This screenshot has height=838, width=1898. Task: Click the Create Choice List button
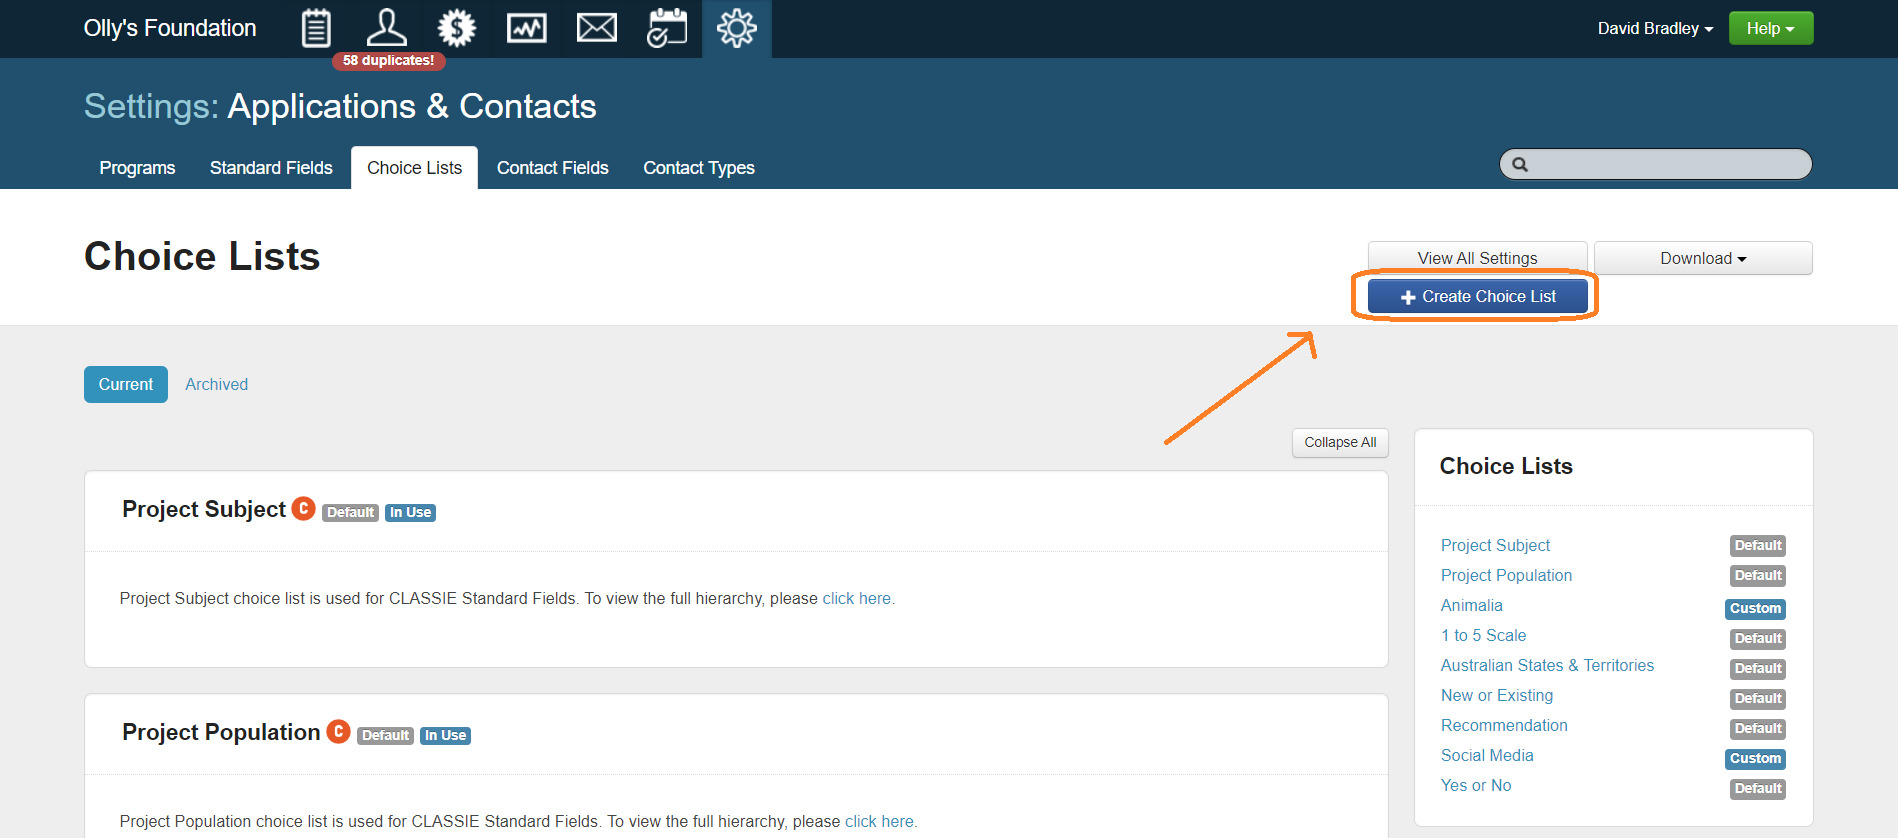pyautogui.click(x=1477, y=297)
